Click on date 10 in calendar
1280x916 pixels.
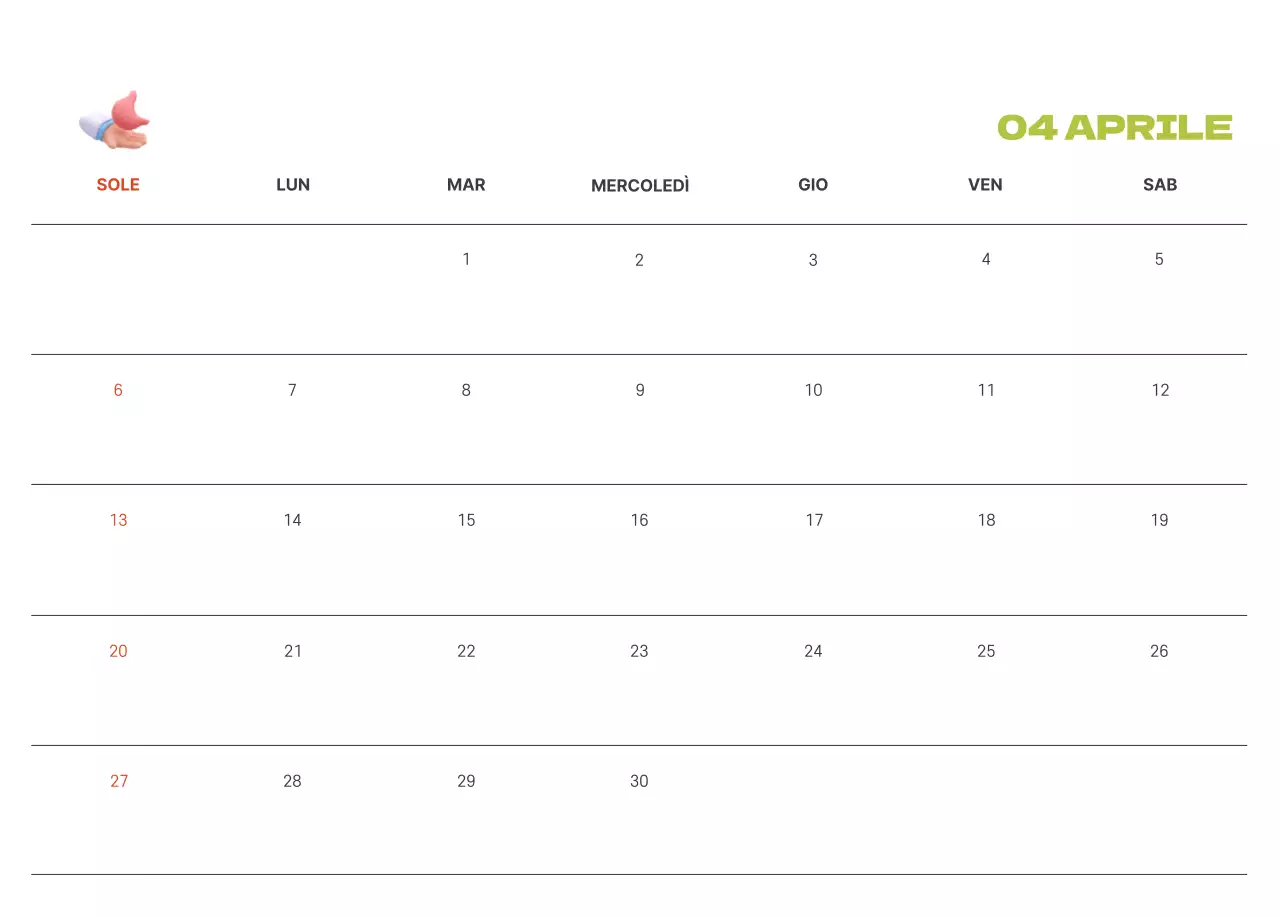[x=814, y=390]
